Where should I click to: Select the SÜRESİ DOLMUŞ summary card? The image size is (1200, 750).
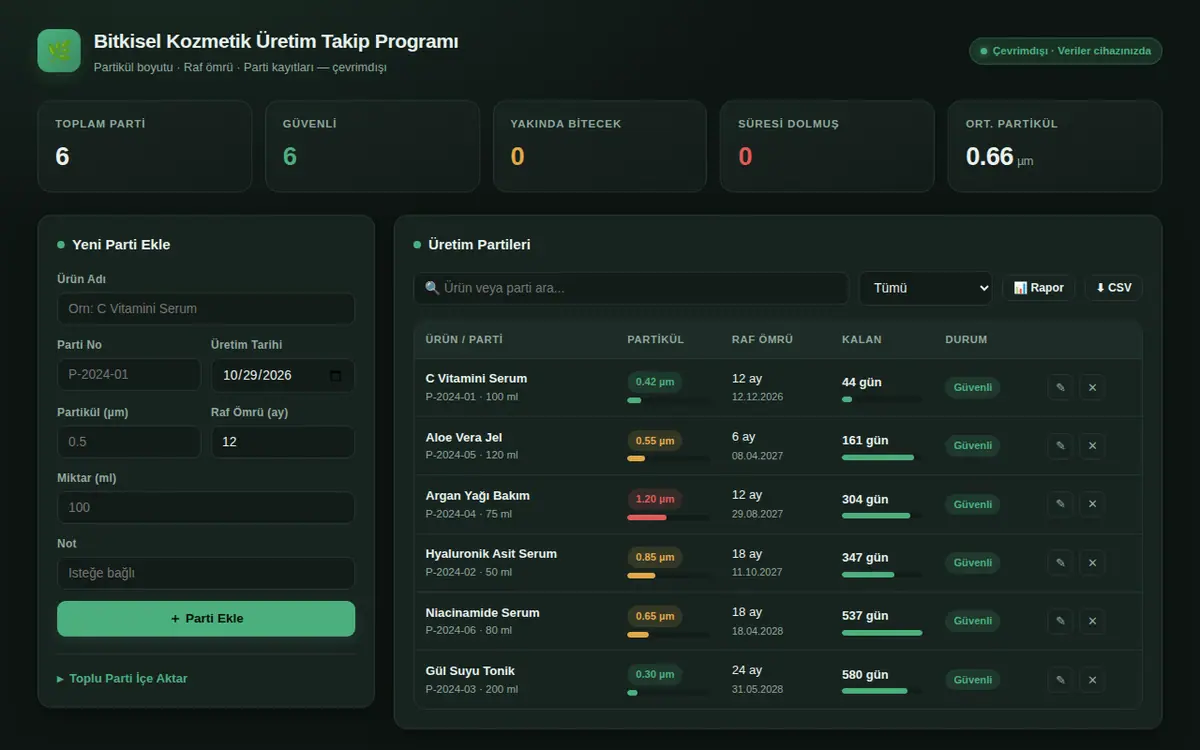[x=827, y=146]
